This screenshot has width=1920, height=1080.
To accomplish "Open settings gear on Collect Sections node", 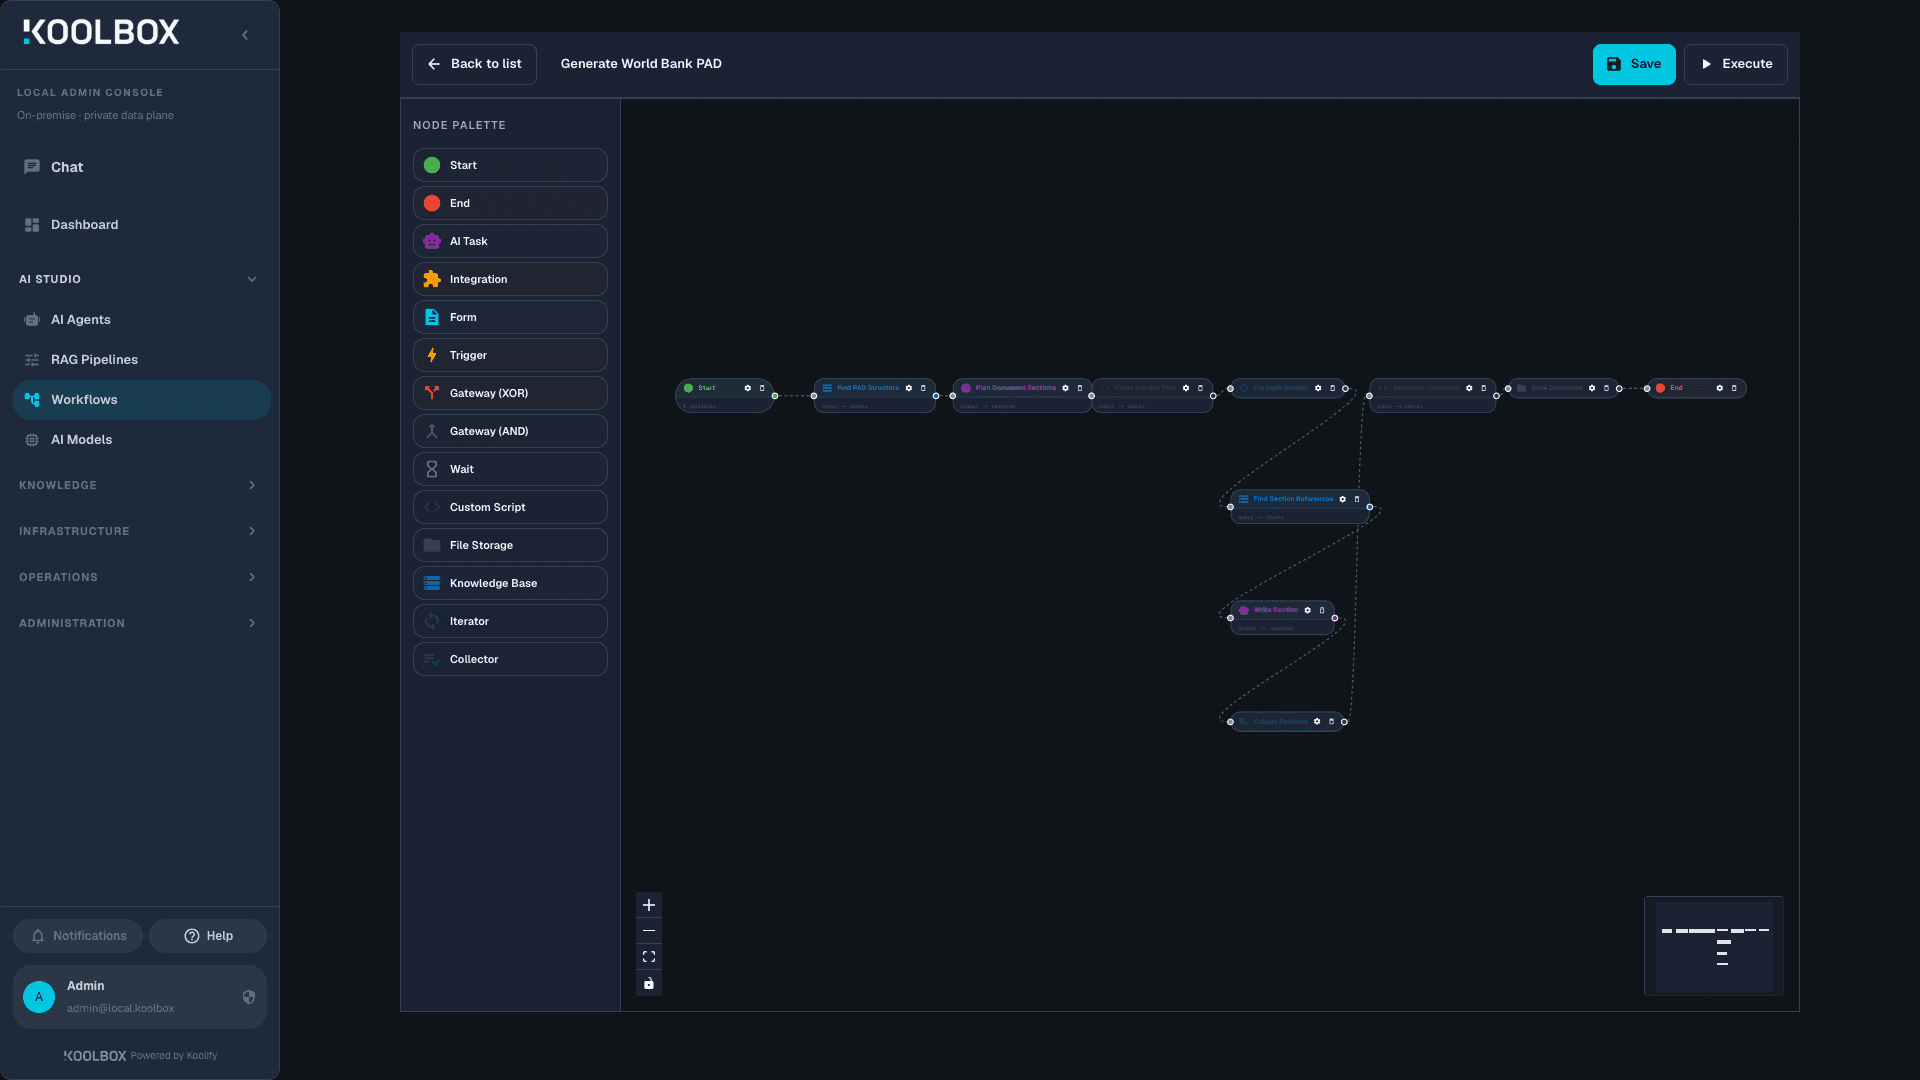I will tap(1317, 722).
